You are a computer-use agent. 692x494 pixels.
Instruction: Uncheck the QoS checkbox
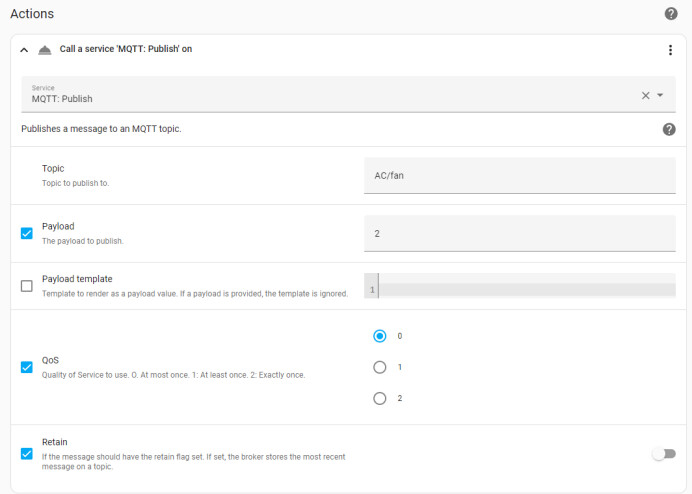(26, 367)
